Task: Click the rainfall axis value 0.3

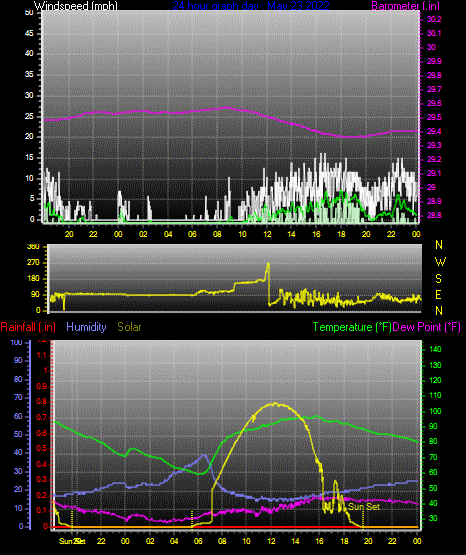Action: 42,480
